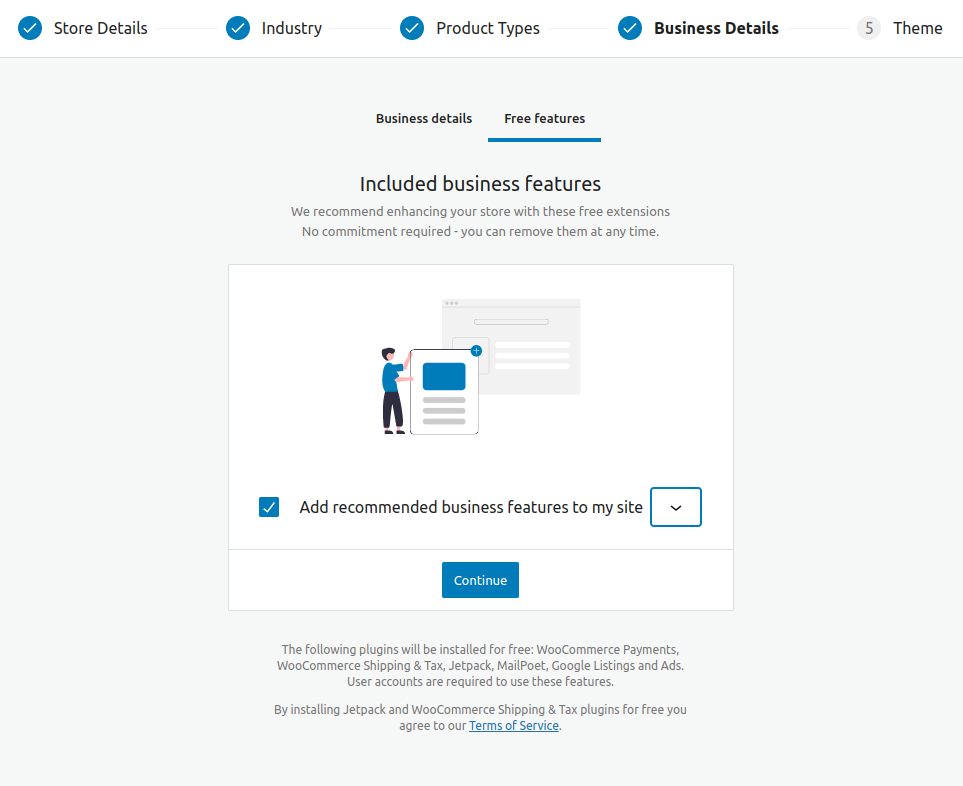Click the Product Types step checkmark icon
The image size is (963, 786).
pyautogui.click(x=411, y=28)
